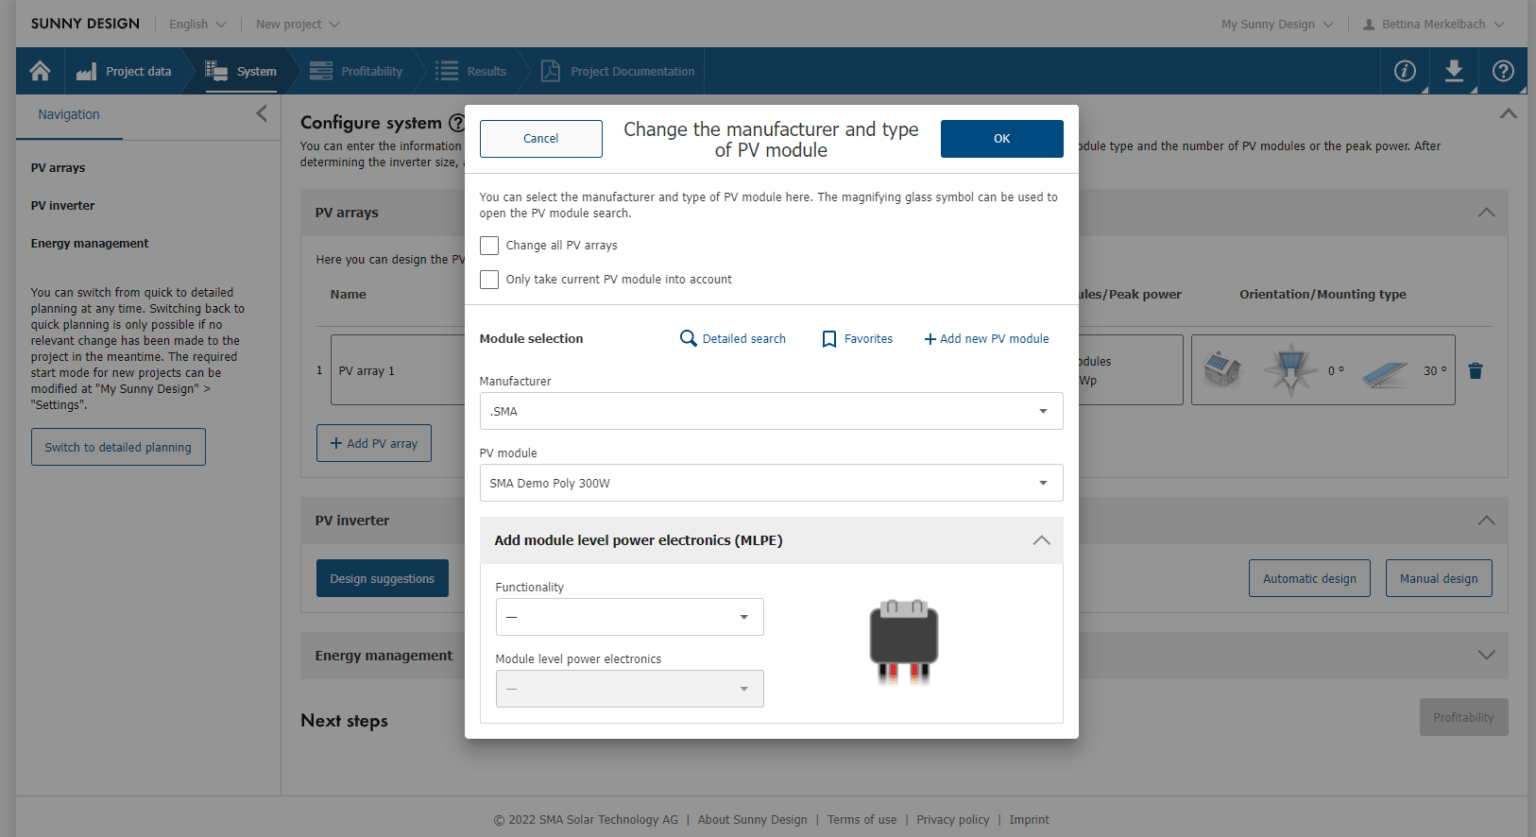Click the help question mark icon
The height and width of the screenshot is (837, 1536).
point(1502,71)
